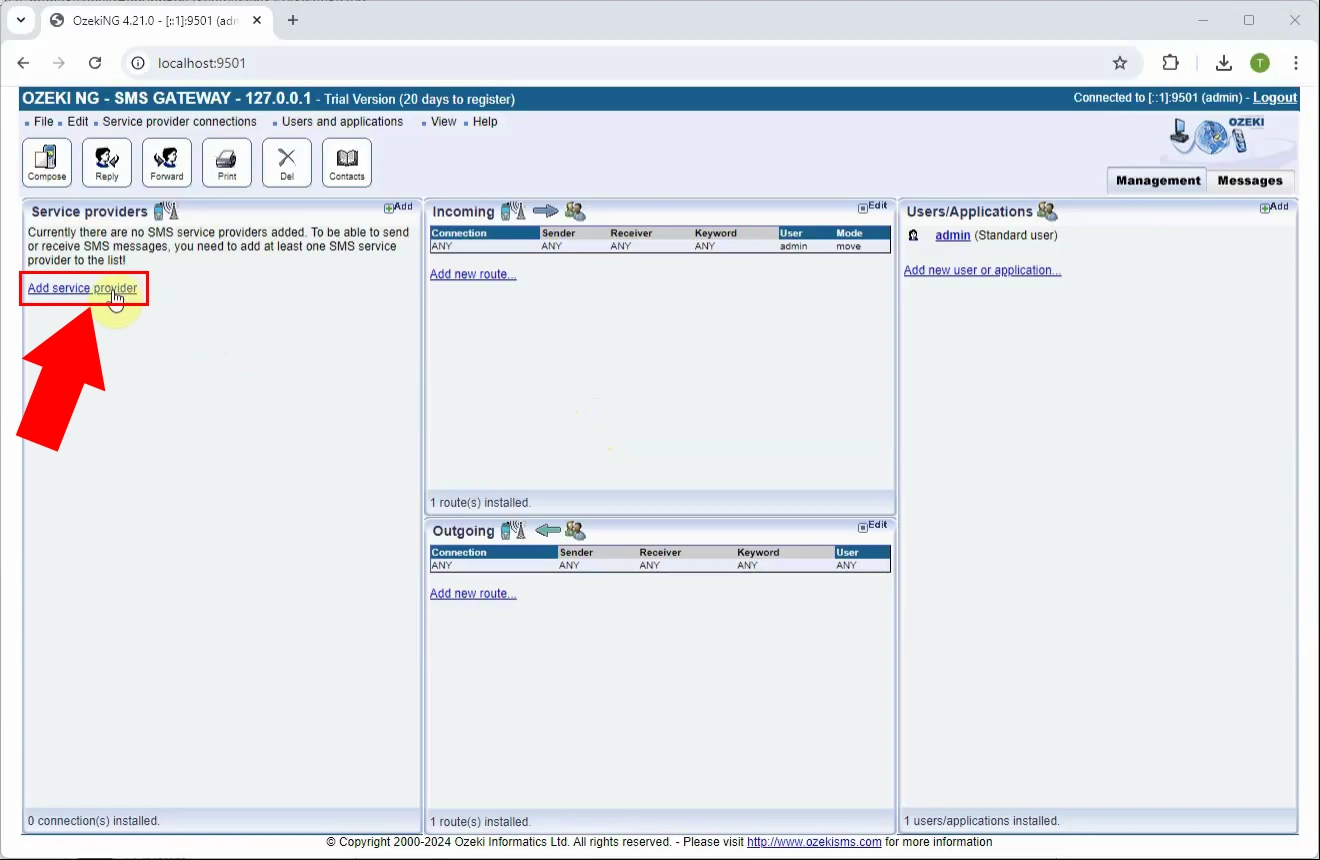
Task: Reload the page in browser
Action: pyautogui.click(x=95, y=63)
